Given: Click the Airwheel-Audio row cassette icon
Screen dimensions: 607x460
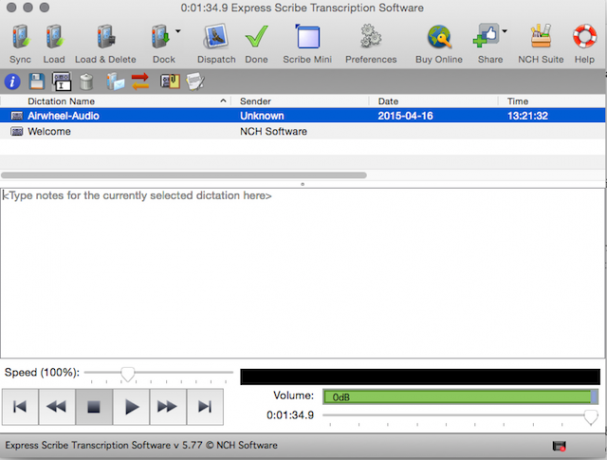Looking at the screenshot, I should tap(17, 116).
